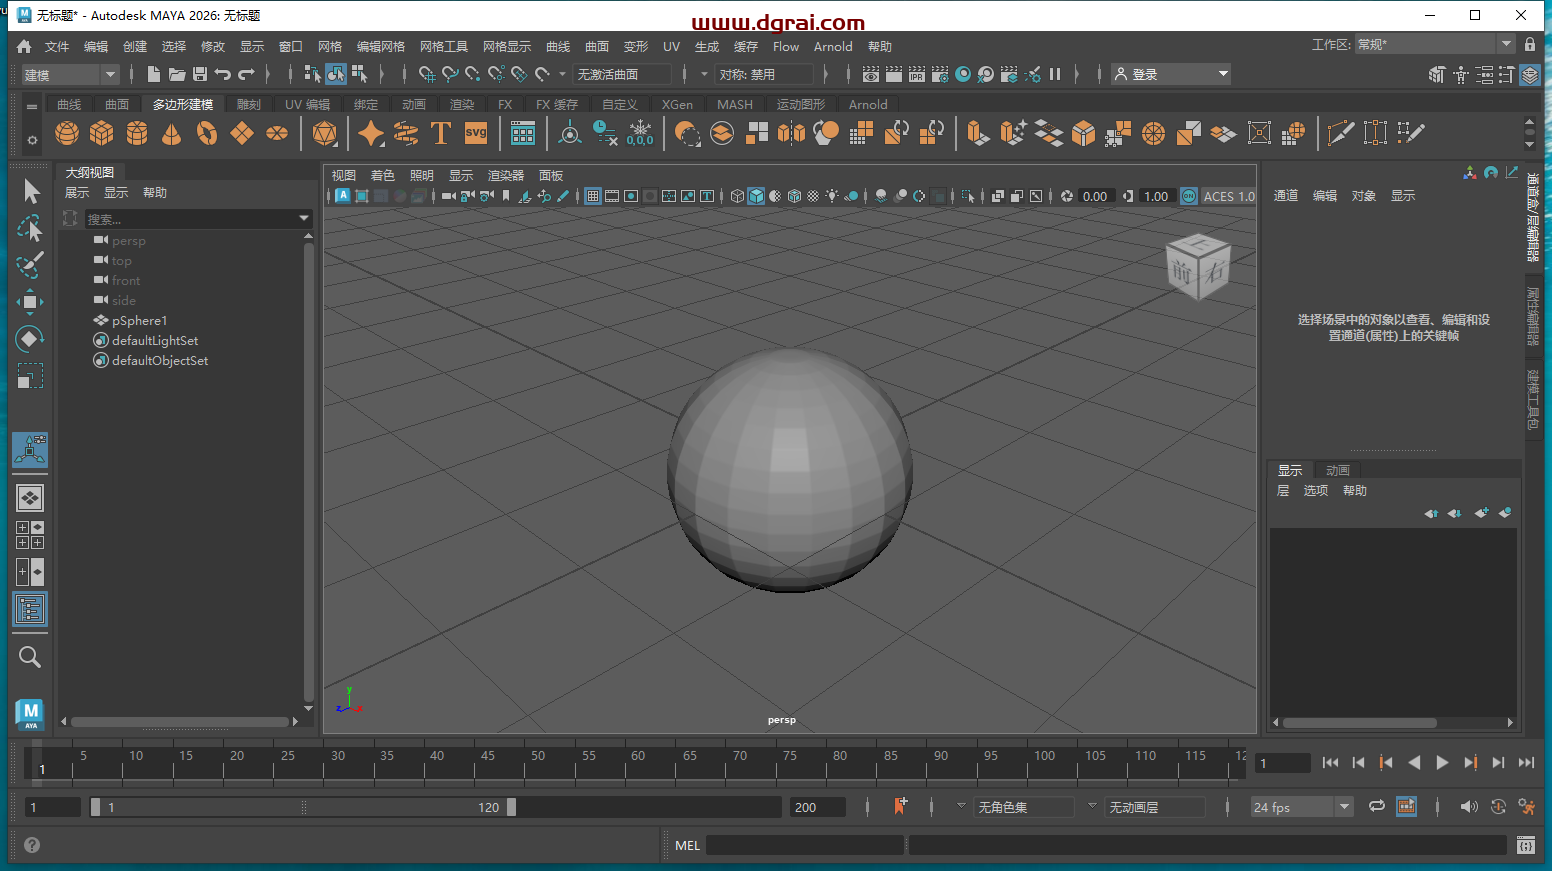The image size is (1552, 871).
Task: Switch to the 动画 layer editor tab
Action: point(1338,470)
